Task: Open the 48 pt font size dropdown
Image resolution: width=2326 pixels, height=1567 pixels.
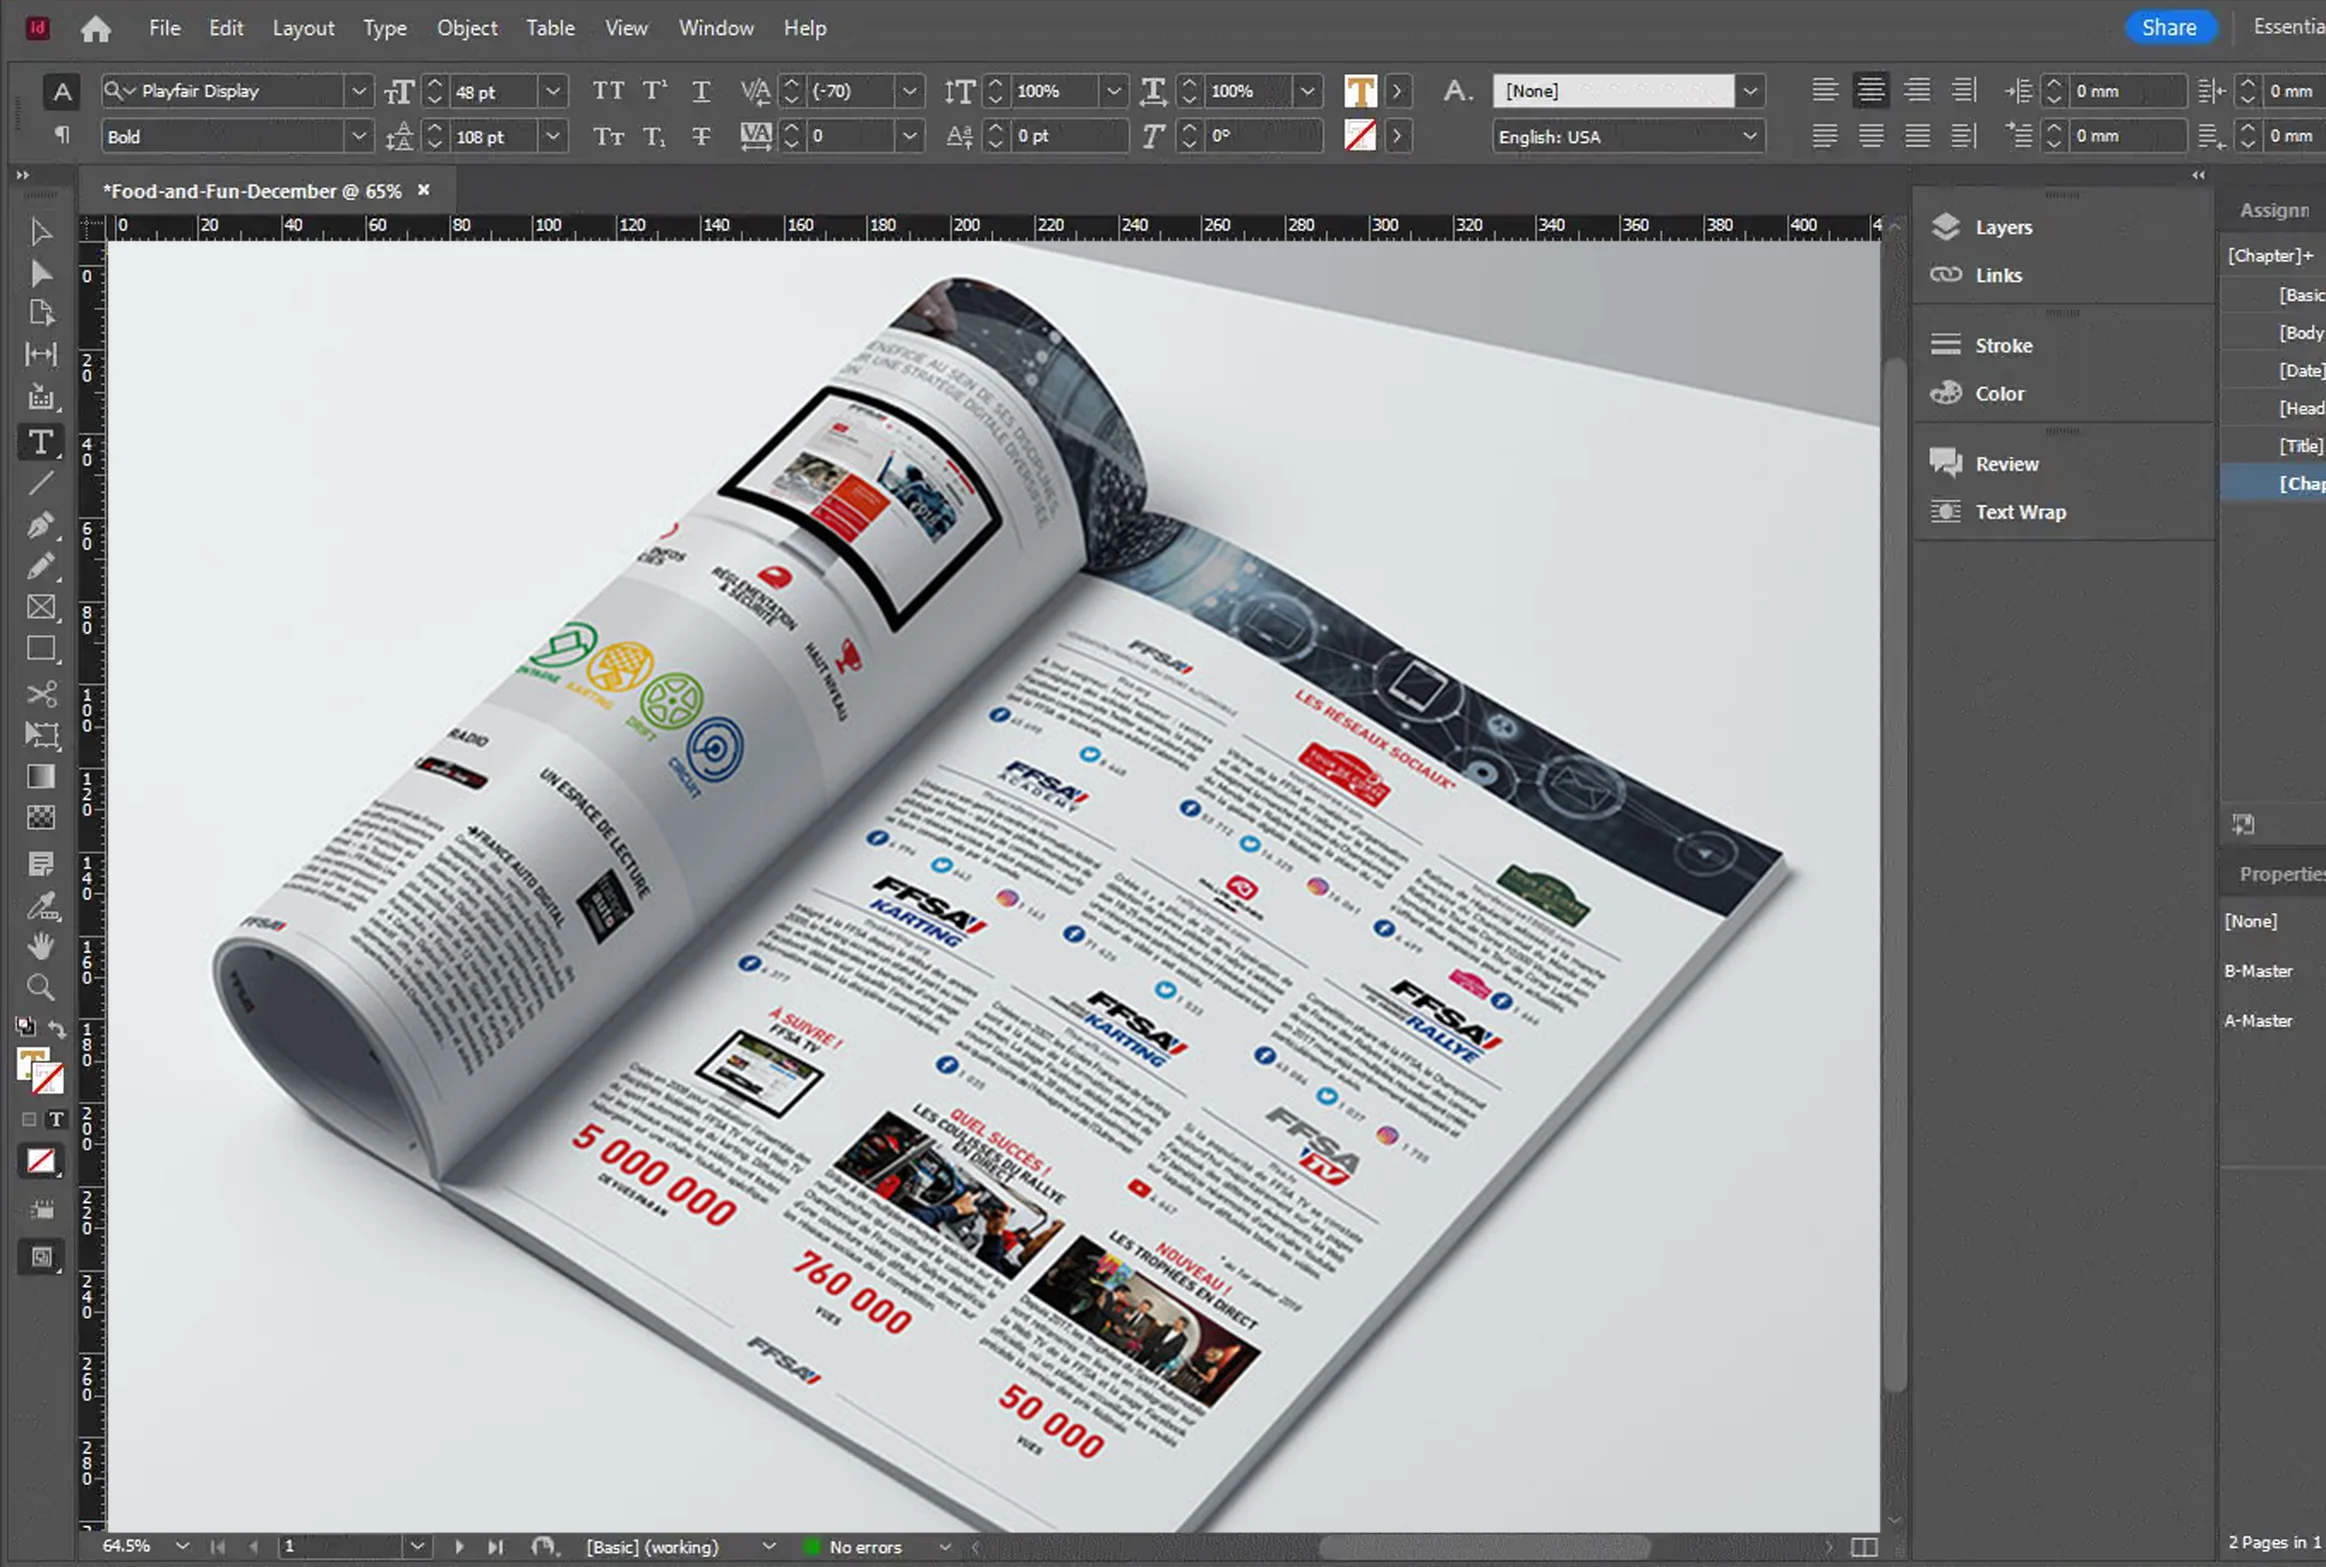Action: [x=552, y=91]
